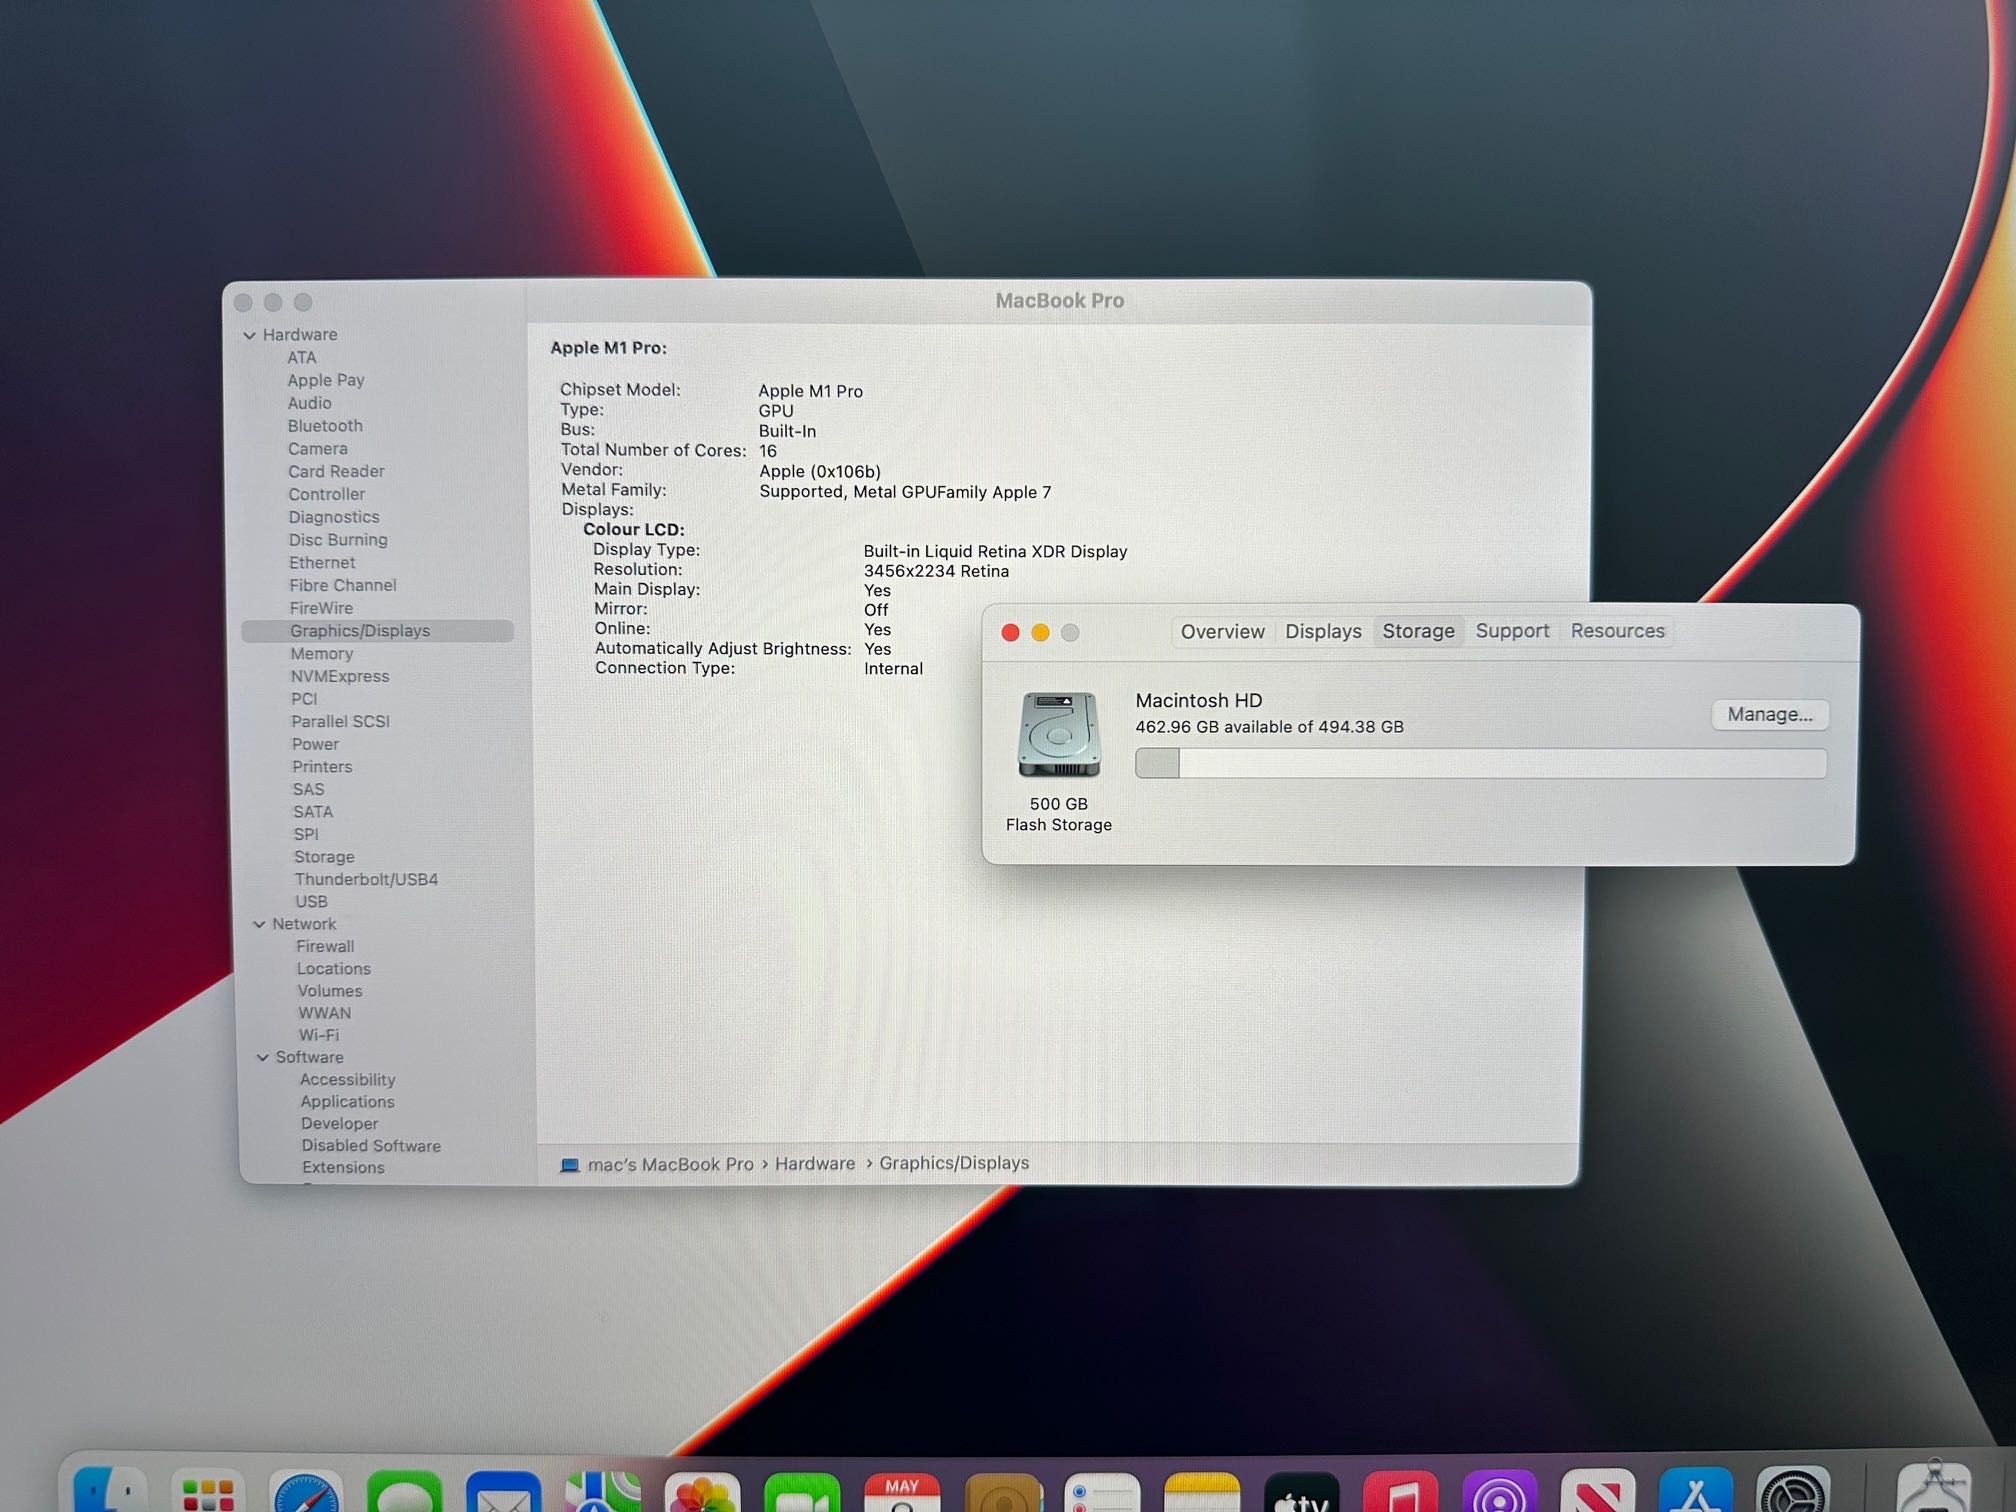Click mac's MacBook Pro in path bar

click(x=670, y=1165)
